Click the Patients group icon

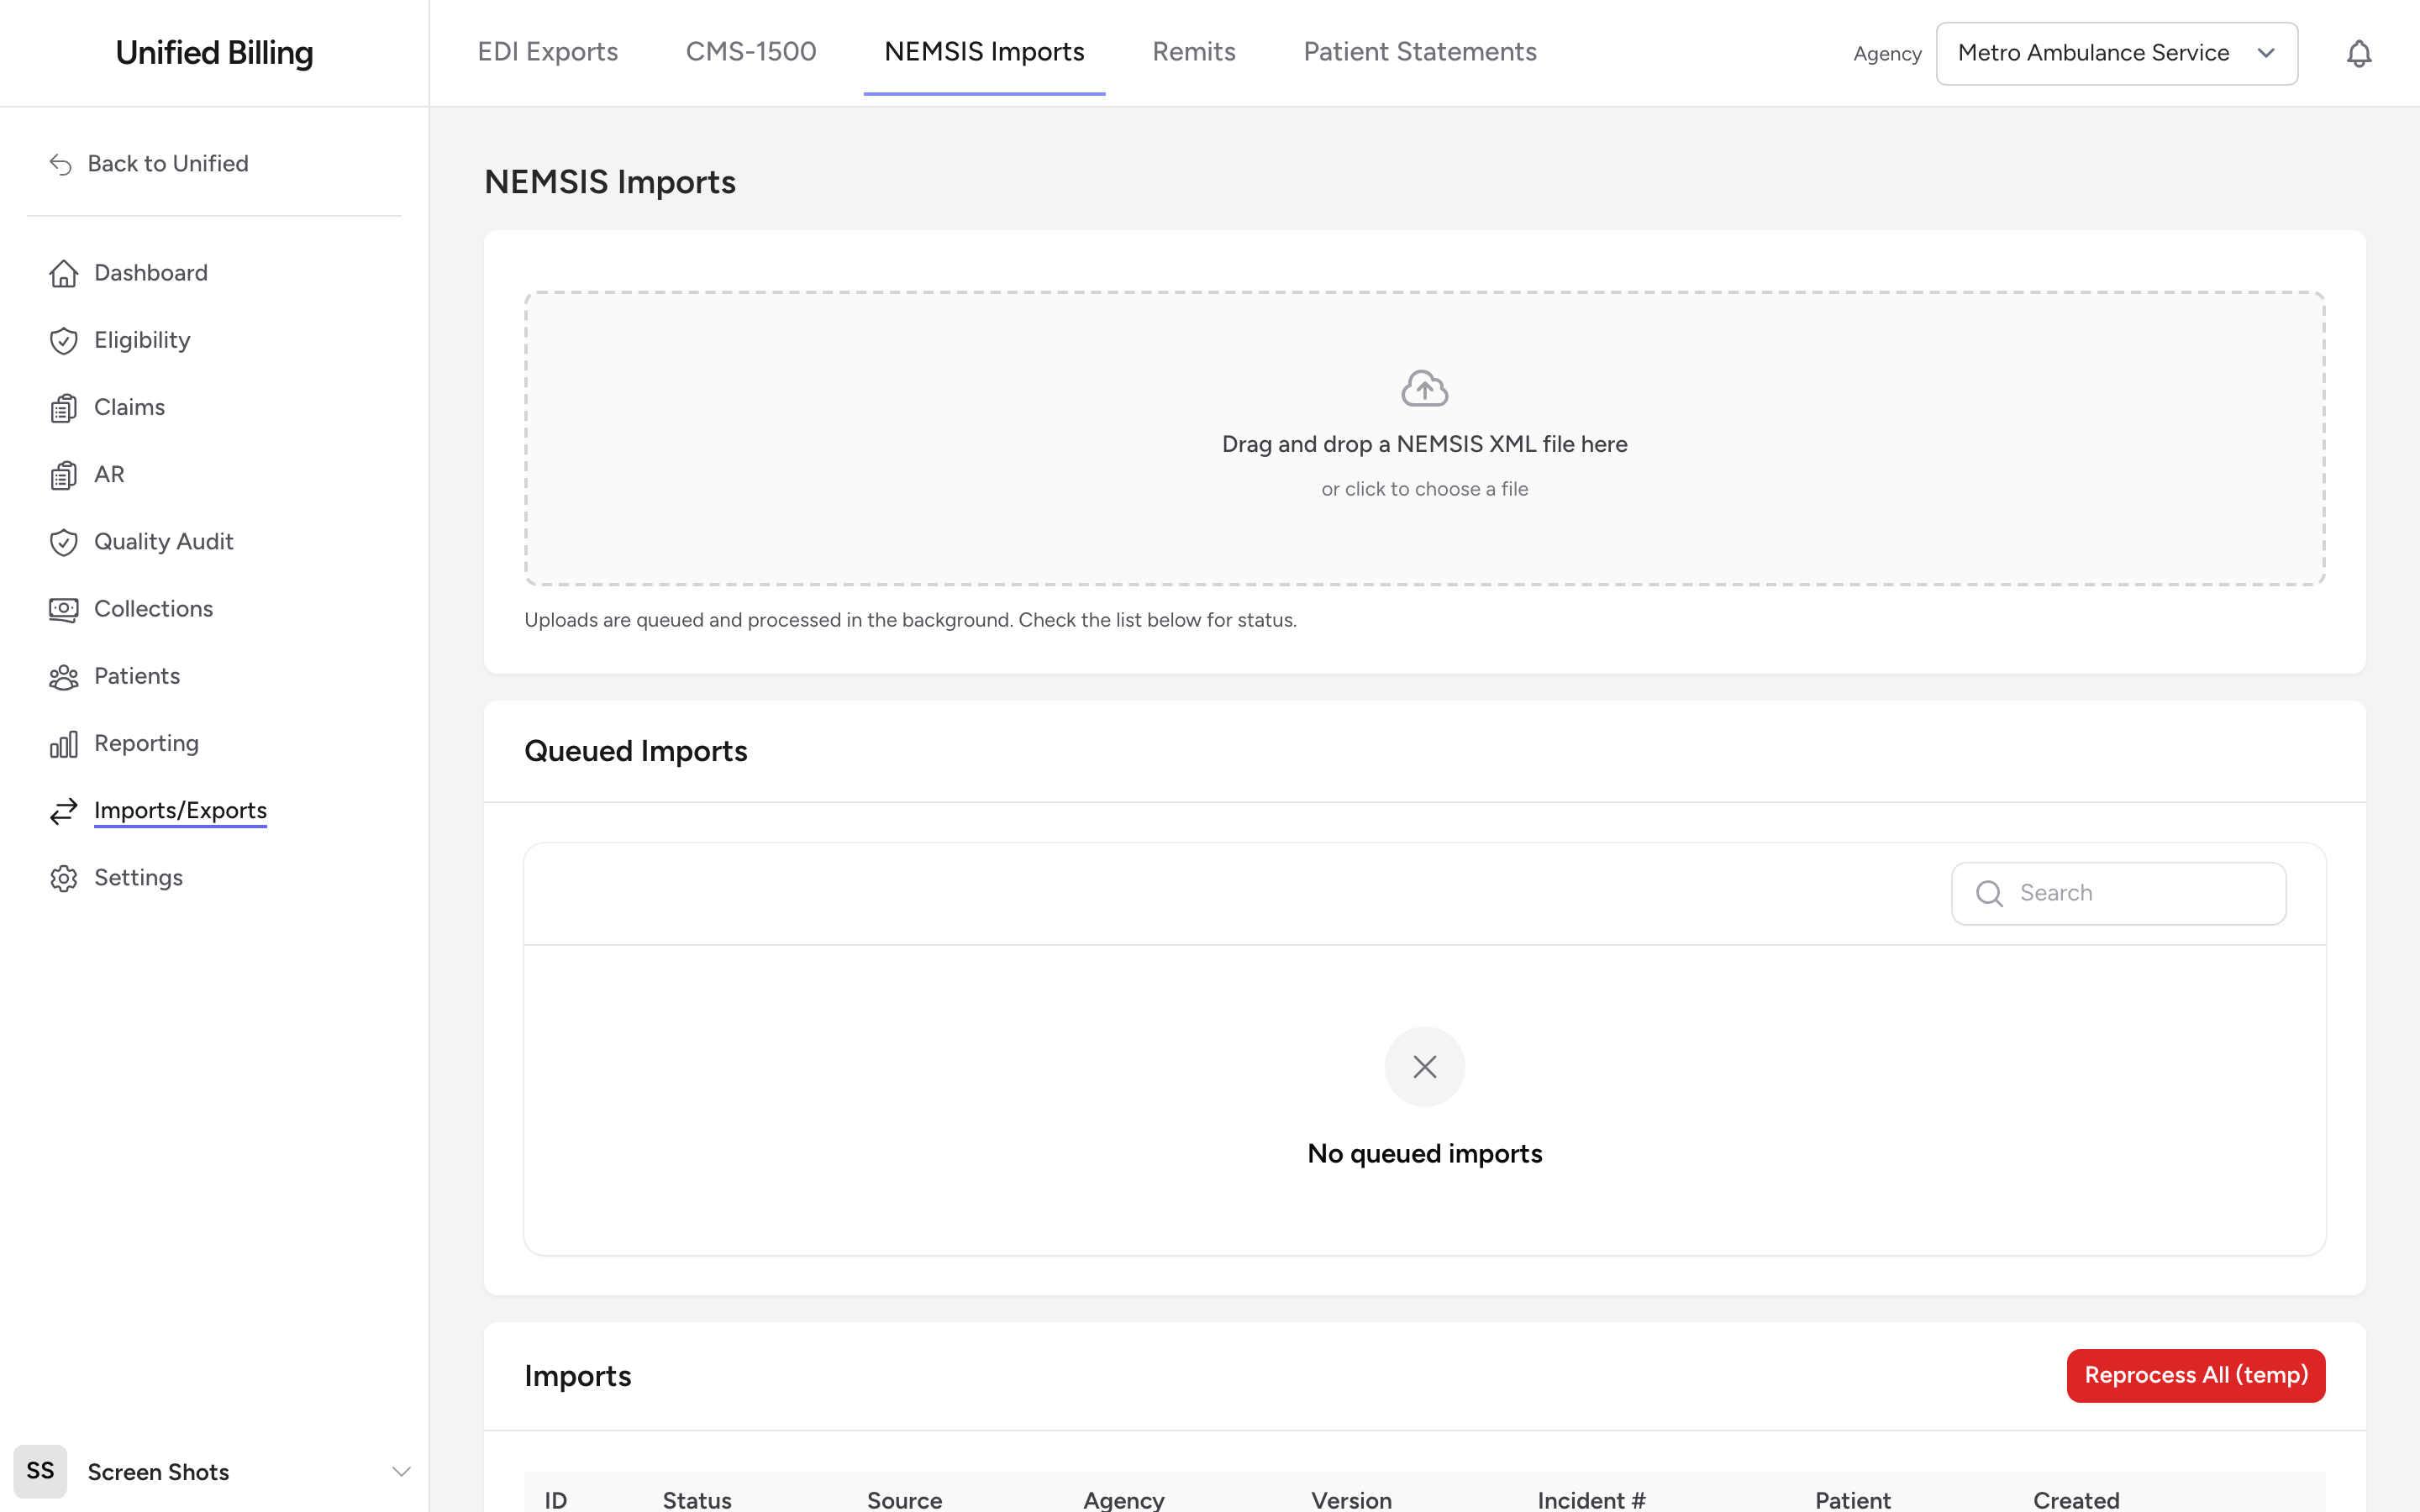click(64, 677)
